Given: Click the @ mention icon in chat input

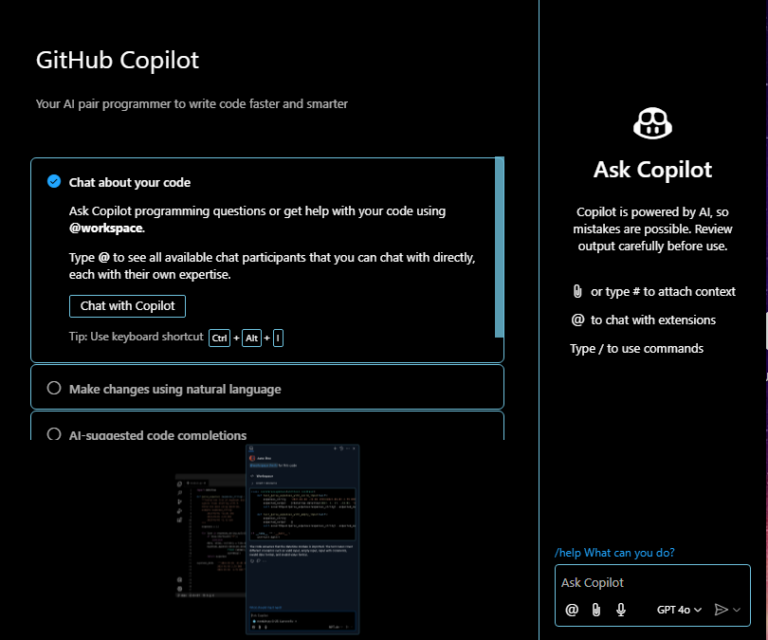Looking at the screenshot, I should coord(572,609).
